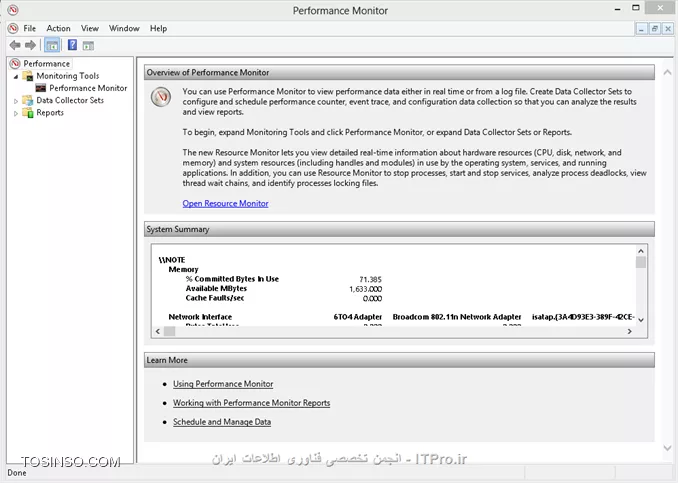Toggle Show/Hide Console Tree icon
678x483 pixels.
point(52,45)
